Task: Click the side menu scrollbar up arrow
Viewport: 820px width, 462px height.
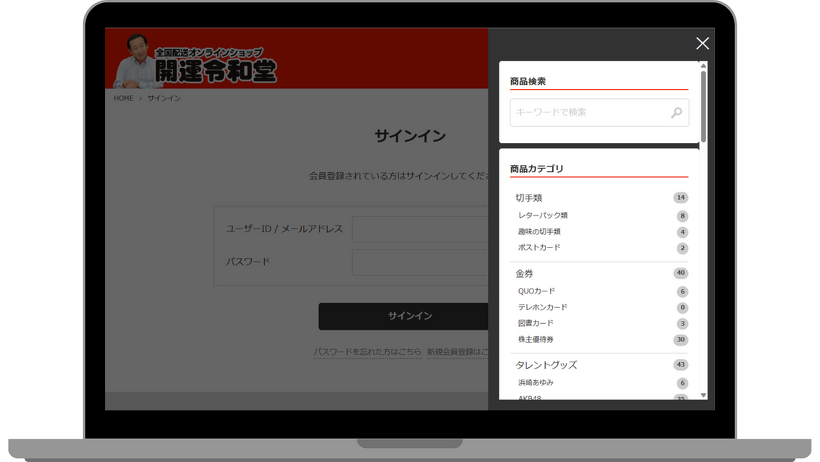Action: coord(703,66)
